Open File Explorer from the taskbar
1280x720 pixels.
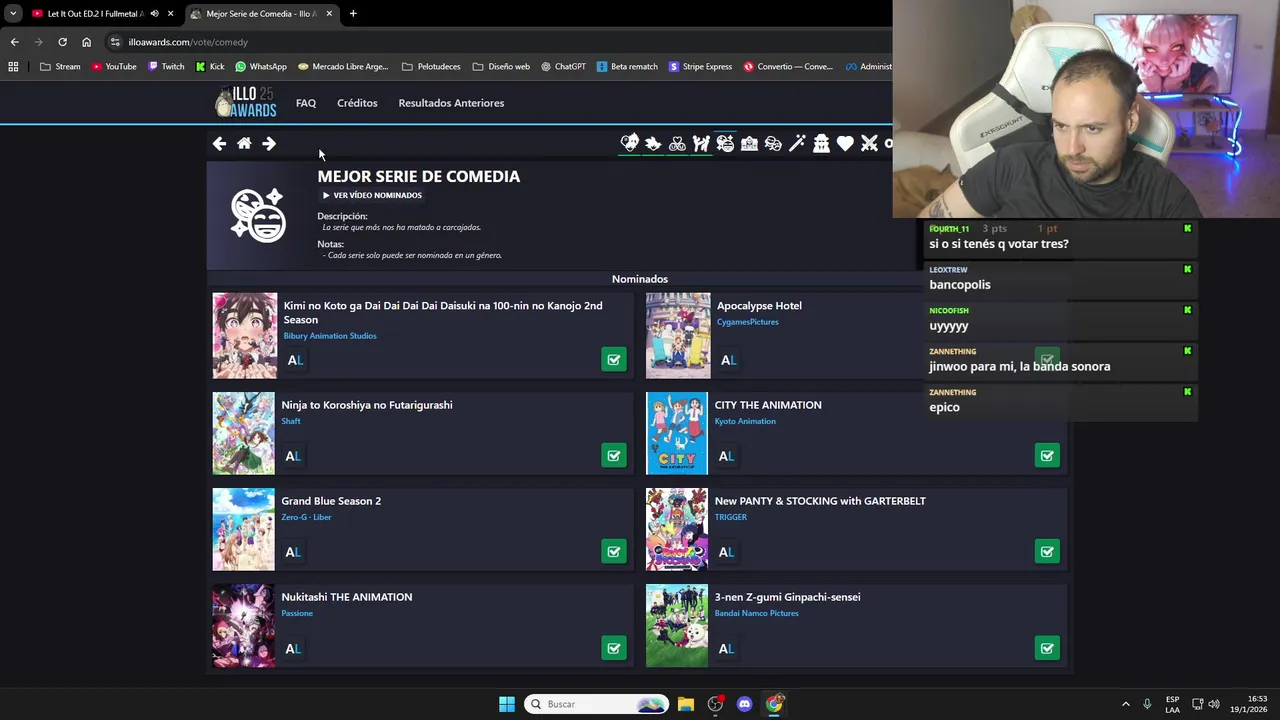click(x=686, y=704)
